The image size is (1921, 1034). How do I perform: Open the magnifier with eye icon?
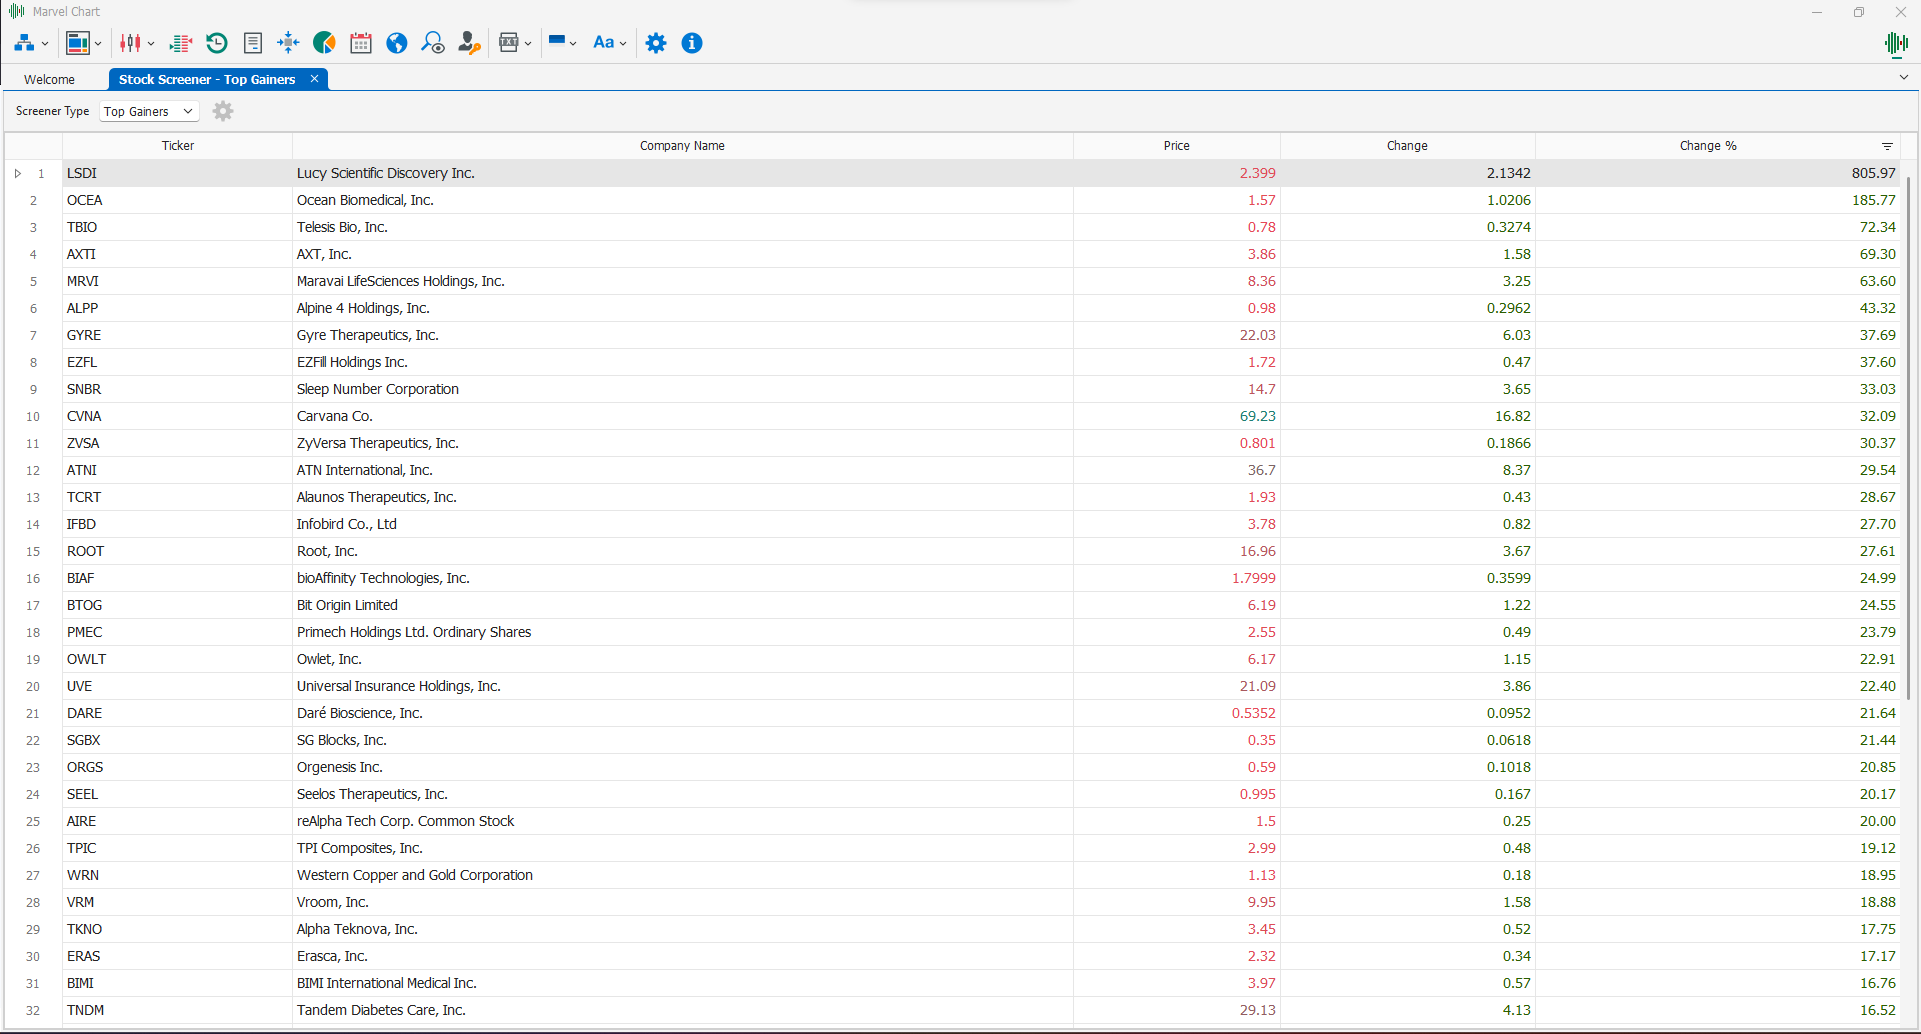point(433,43)
